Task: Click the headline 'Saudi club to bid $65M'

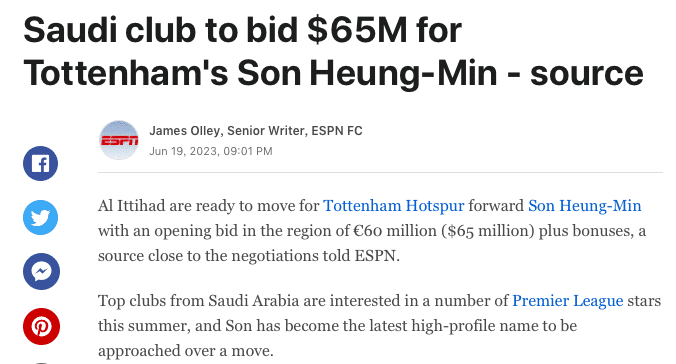Action: (215, 30)
